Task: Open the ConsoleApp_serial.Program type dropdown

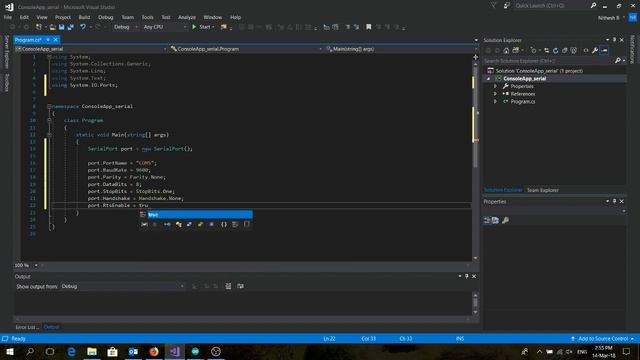Action: (246, 49)
